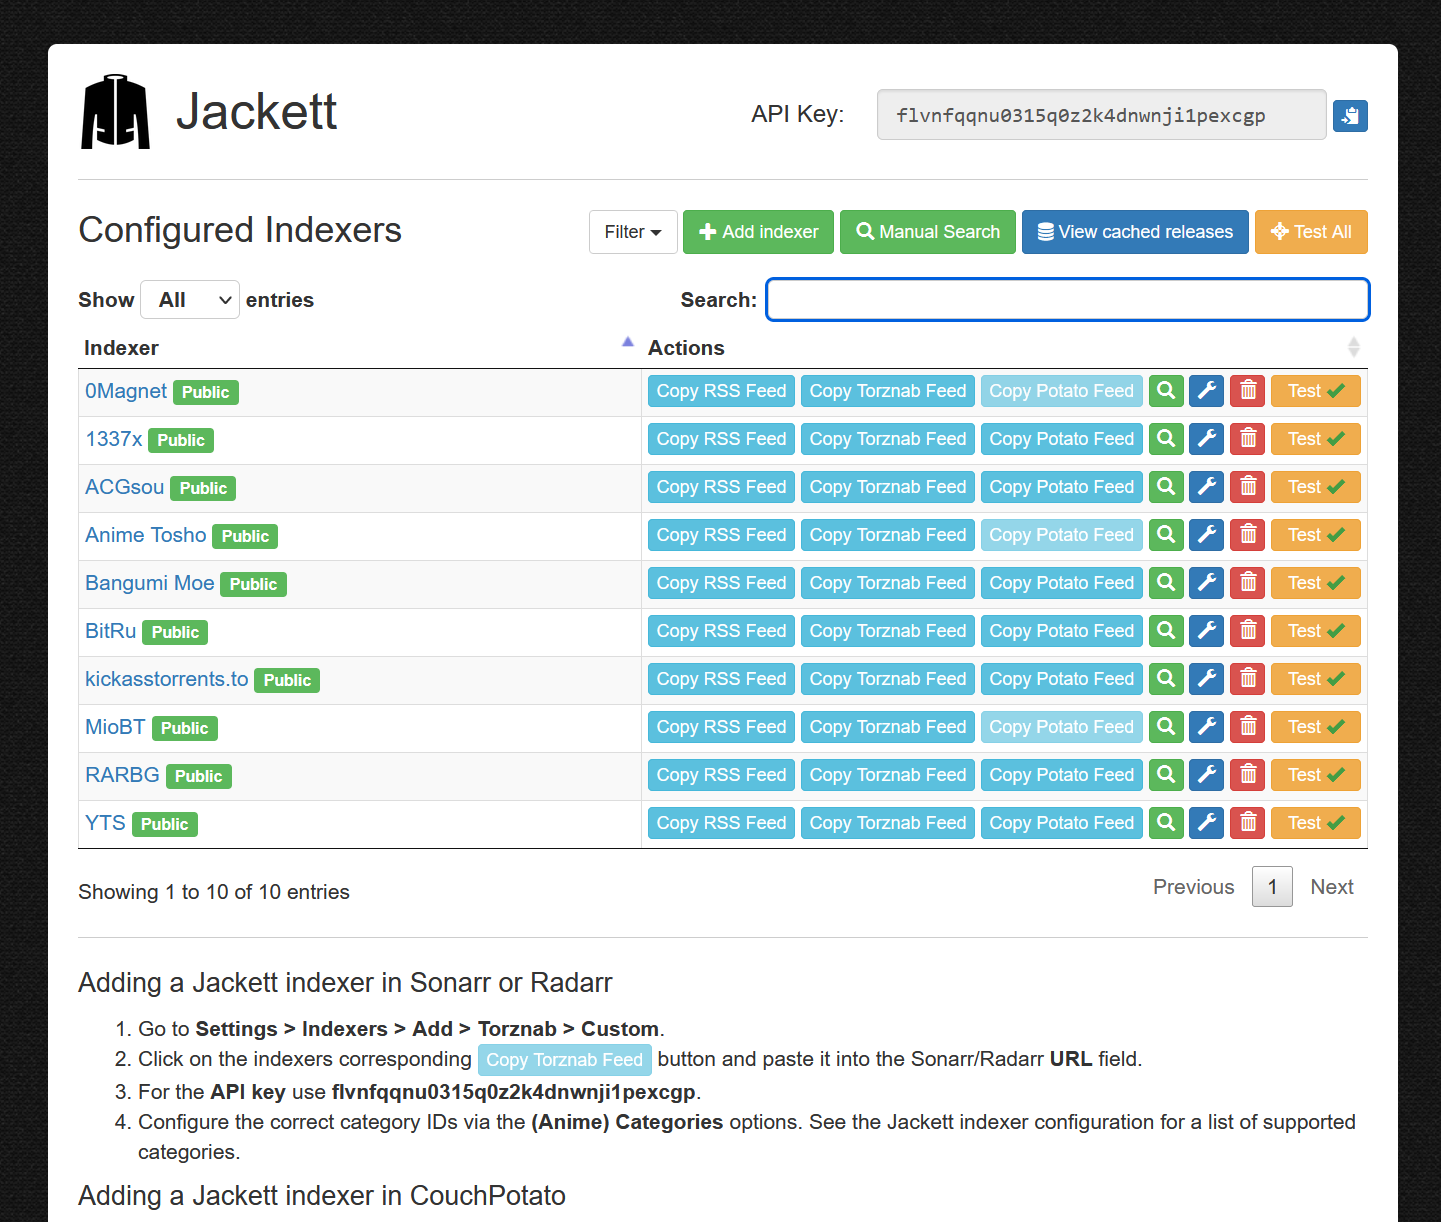This screenshot has width=1441, height=1222.
Task: Open Bangumi Moe wrench configuration
Action: [x=1207, y=583]
